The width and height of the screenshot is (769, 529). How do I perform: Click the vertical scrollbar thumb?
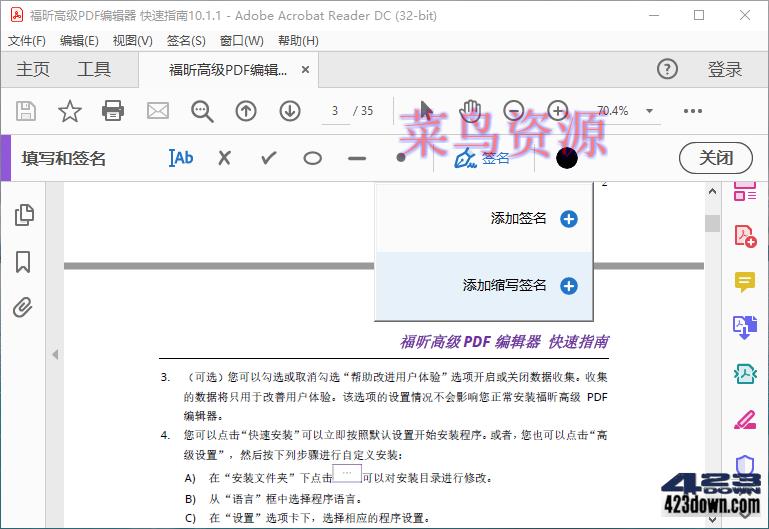pos(712,223)
